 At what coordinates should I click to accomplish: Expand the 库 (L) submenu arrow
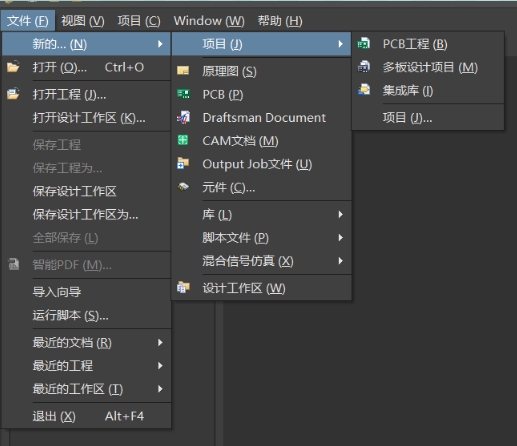pyautogui.click(x=340, y=214)
